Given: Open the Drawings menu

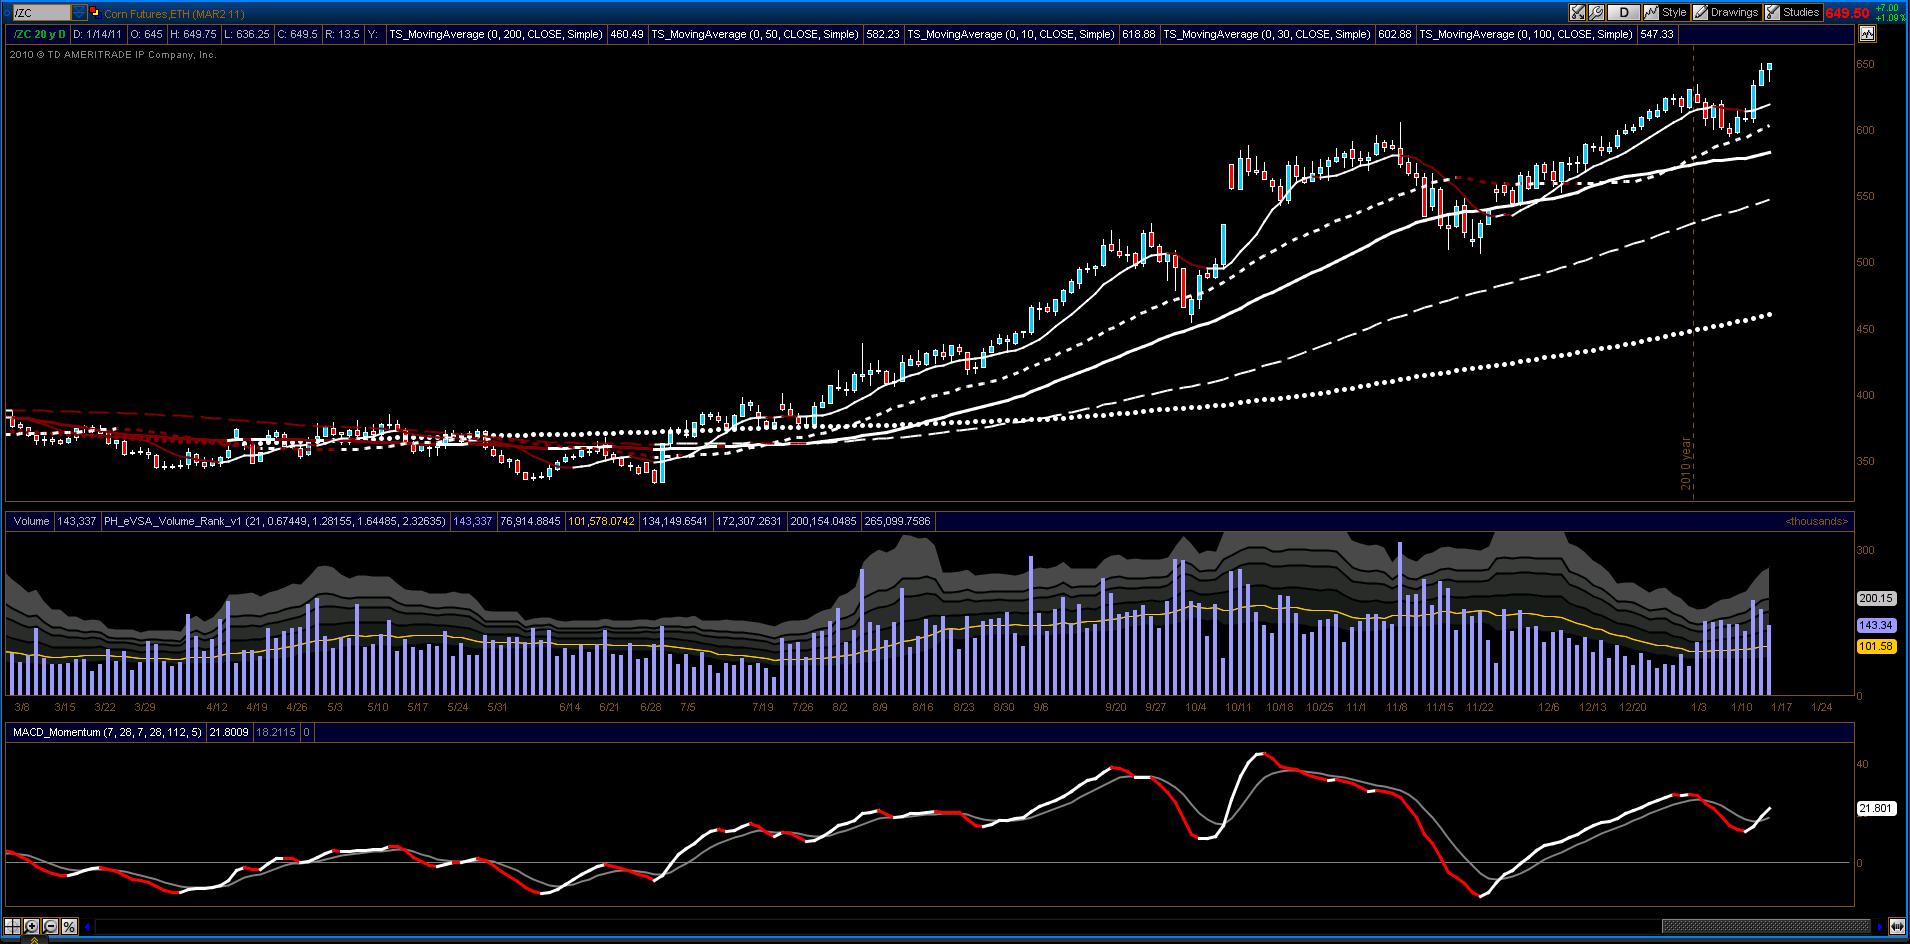Looking at the screenshot, I should pyautogui.click(x=1726, y=13).
